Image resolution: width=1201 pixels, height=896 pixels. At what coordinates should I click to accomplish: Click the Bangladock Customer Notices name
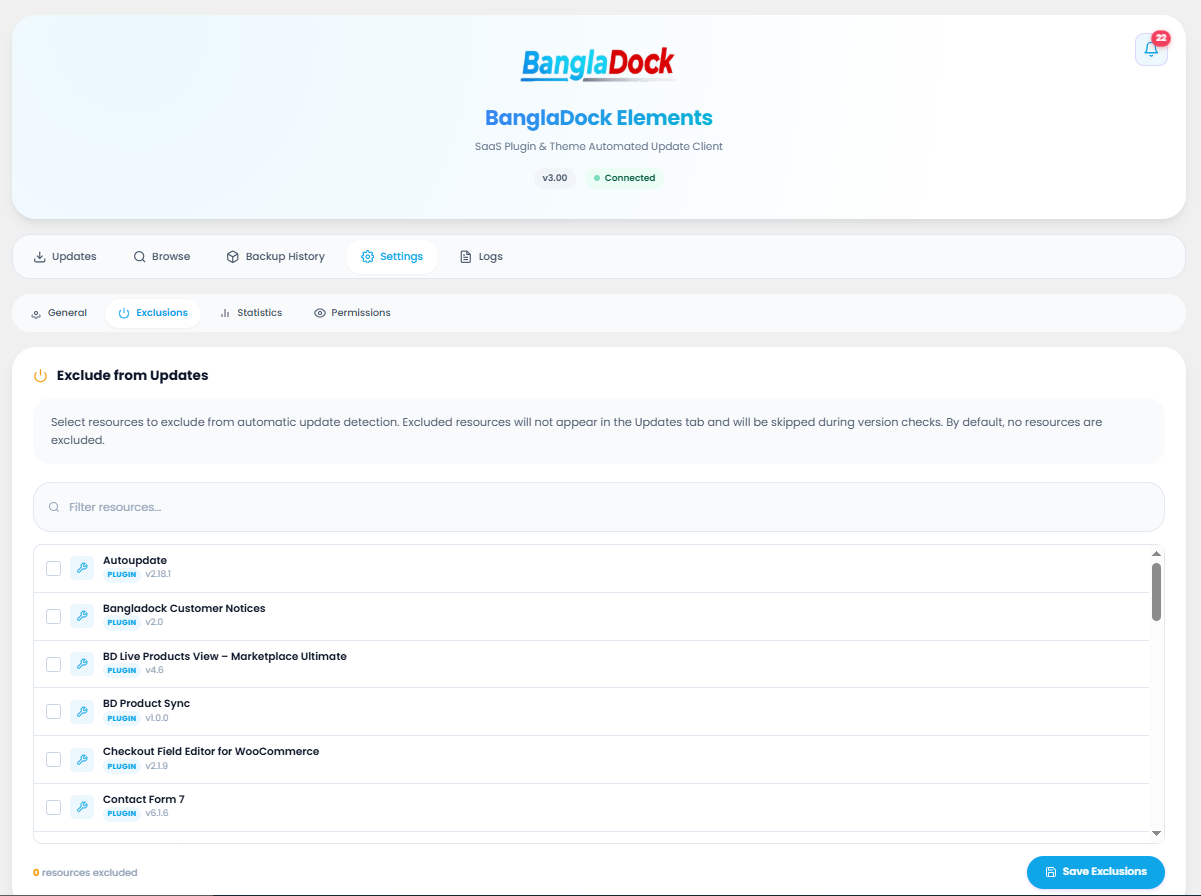pyautogui.click(x=184, y=609)
